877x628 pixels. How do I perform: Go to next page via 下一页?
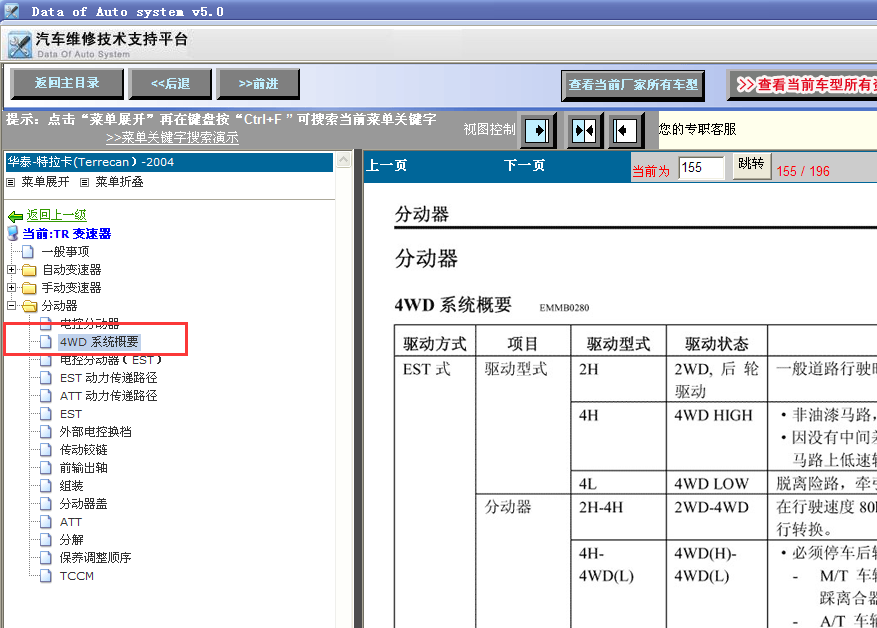pyautogui.click(x=524, y=166)
